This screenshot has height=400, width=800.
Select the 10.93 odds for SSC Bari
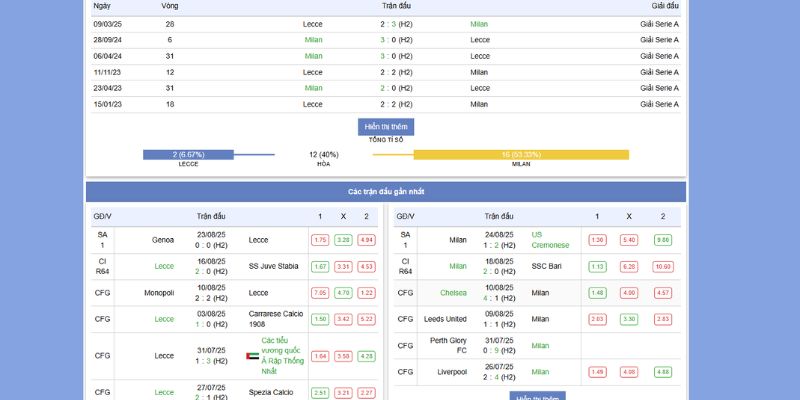point(662,267)
